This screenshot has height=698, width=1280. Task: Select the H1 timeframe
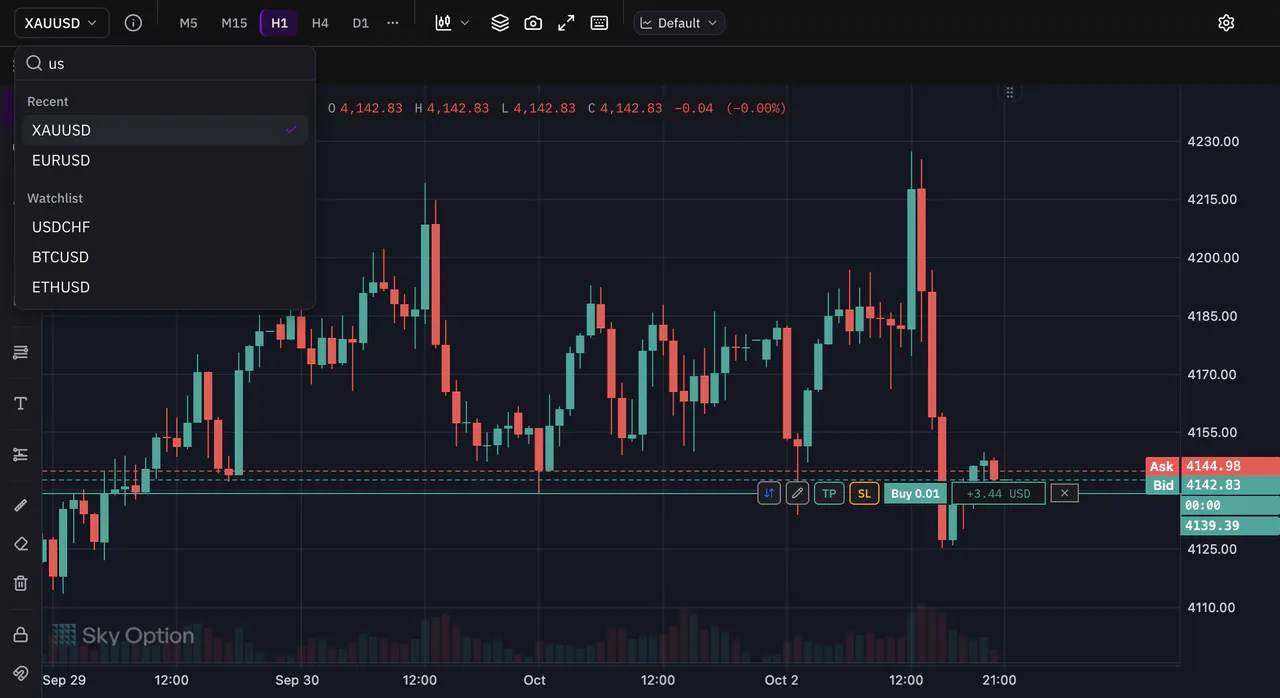(279, 23)
